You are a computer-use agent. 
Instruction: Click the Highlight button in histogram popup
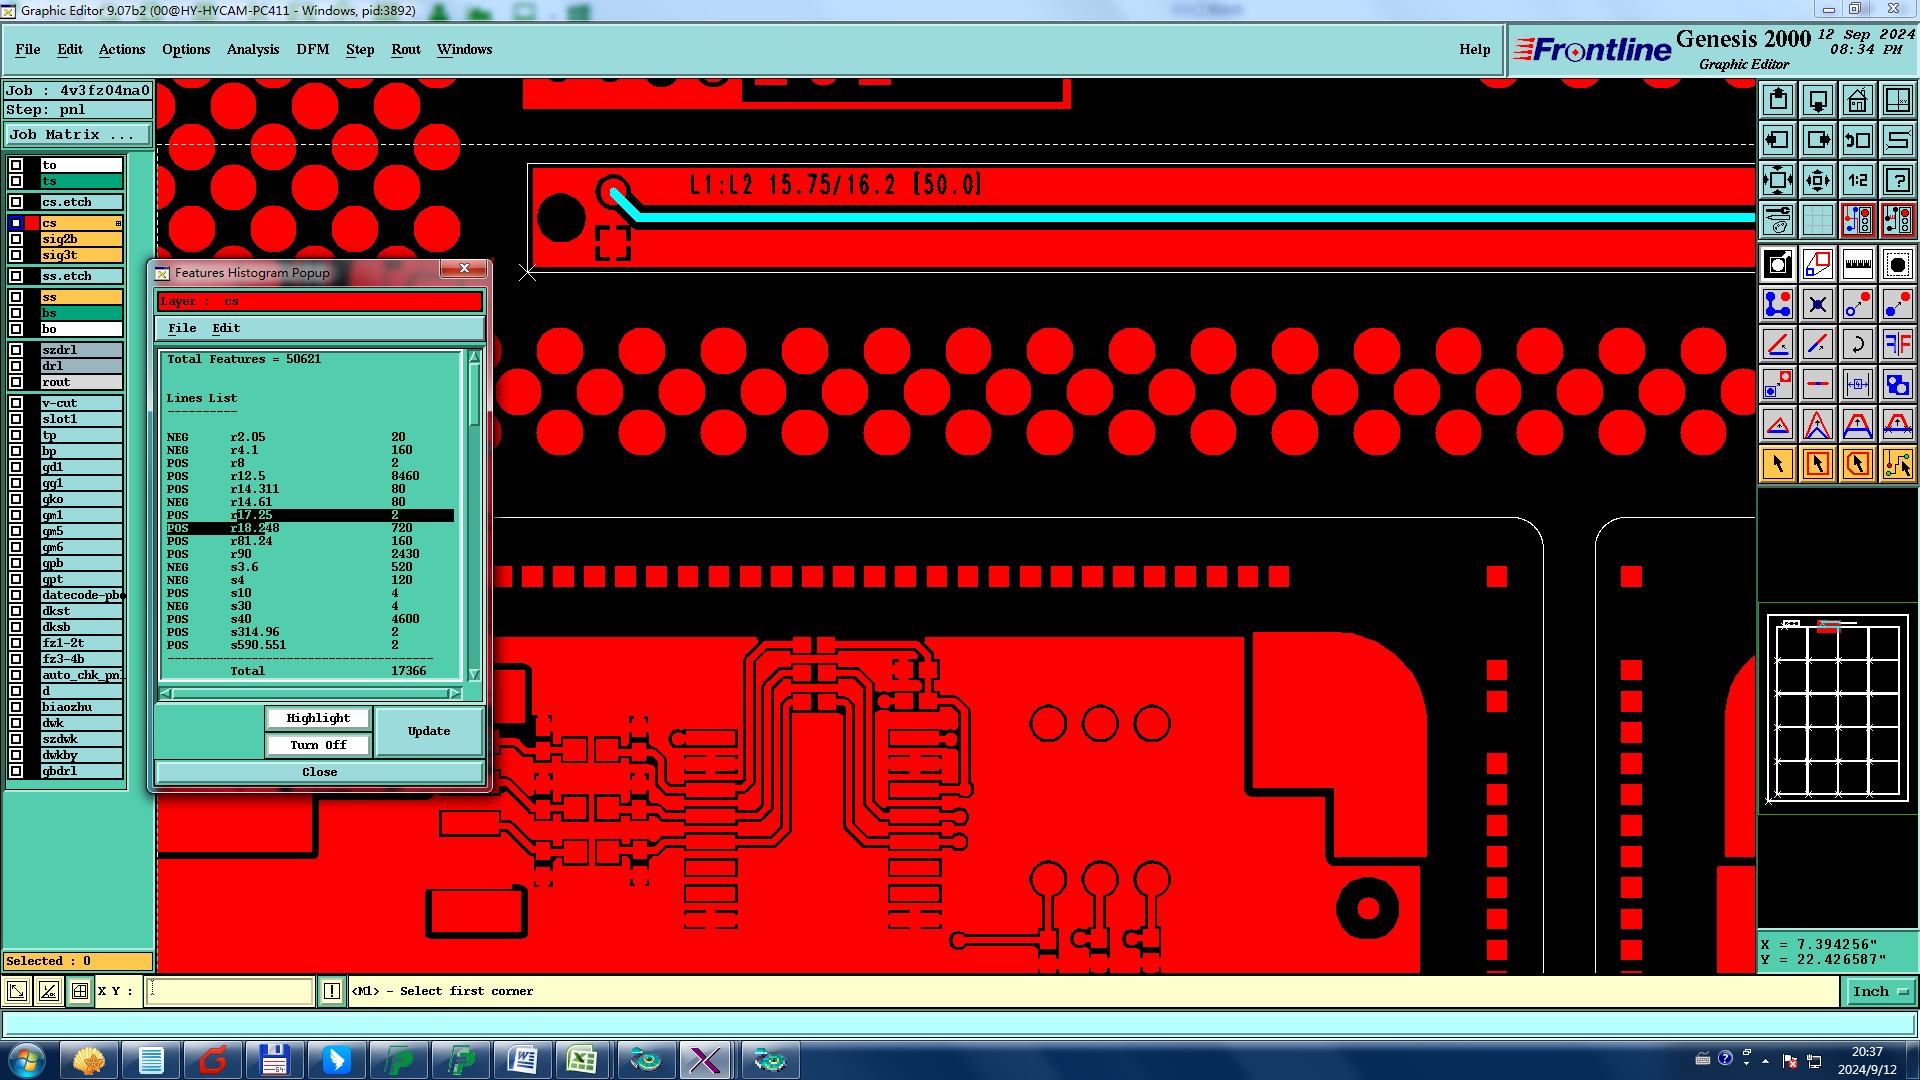(x=318, y=718)
